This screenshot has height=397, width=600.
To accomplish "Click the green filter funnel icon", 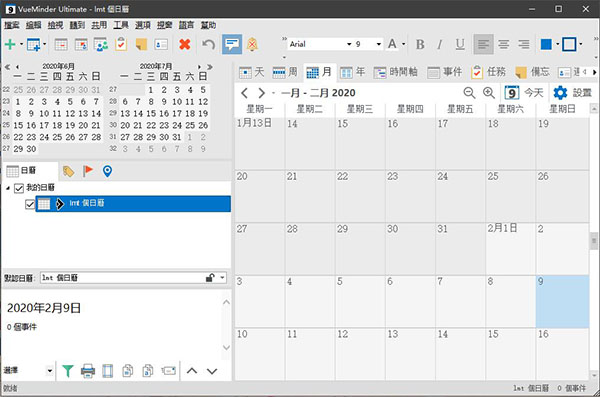I will 68,371.
